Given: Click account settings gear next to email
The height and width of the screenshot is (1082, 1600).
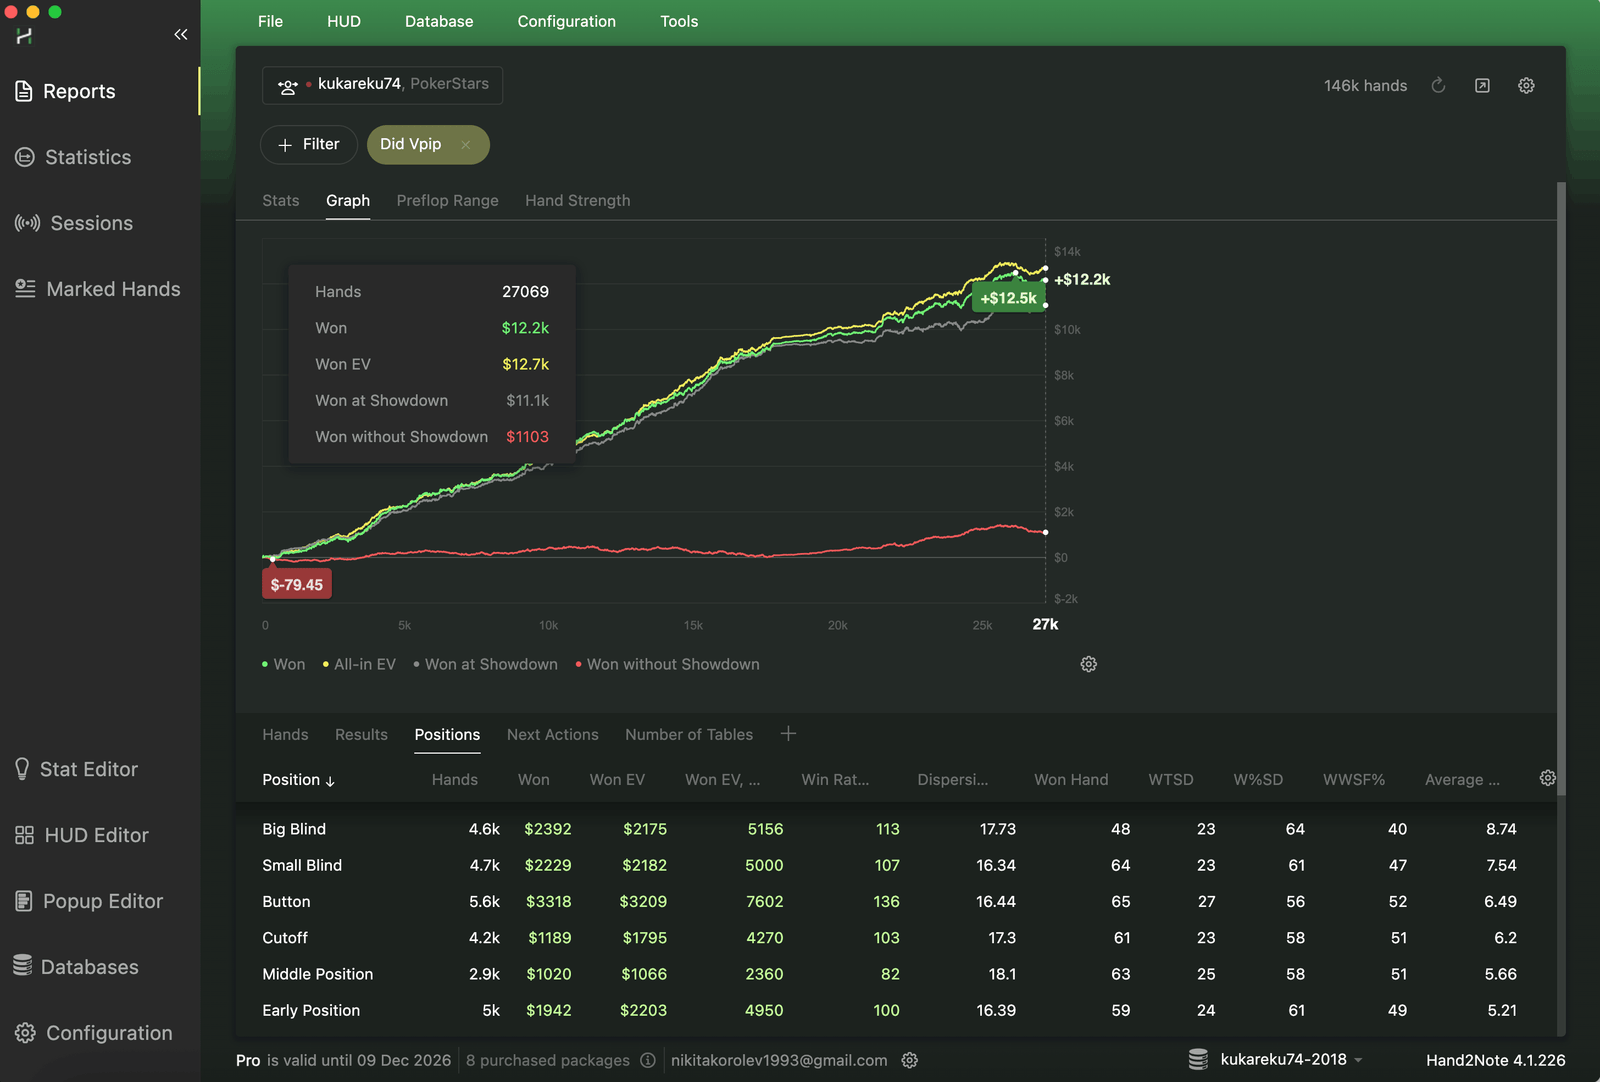Looking at the screenshot, I should tap(910, 1060).
